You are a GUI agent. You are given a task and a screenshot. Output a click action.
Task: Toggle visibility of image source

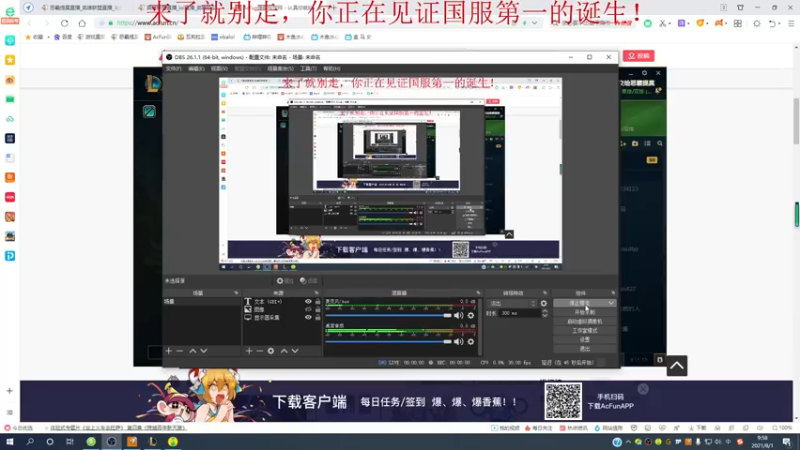tap(308, 309)
